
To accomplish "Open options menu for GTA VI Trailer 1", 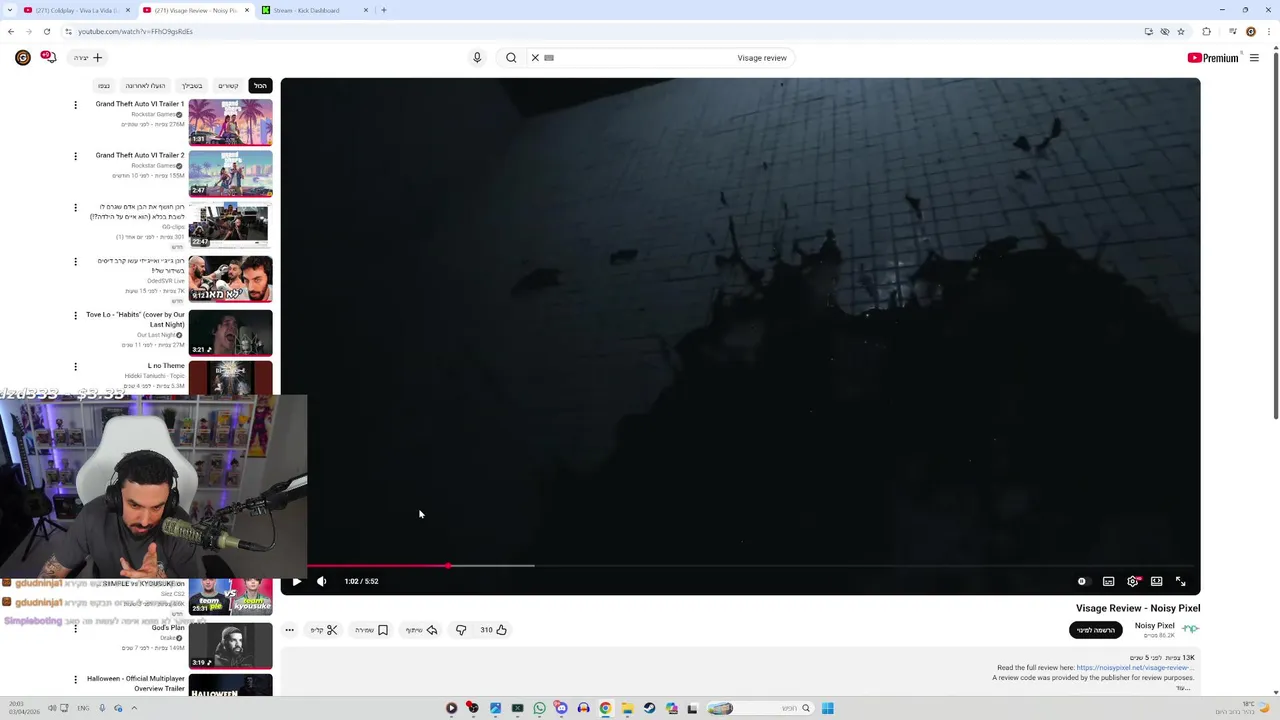I will [x=75, y=105].
